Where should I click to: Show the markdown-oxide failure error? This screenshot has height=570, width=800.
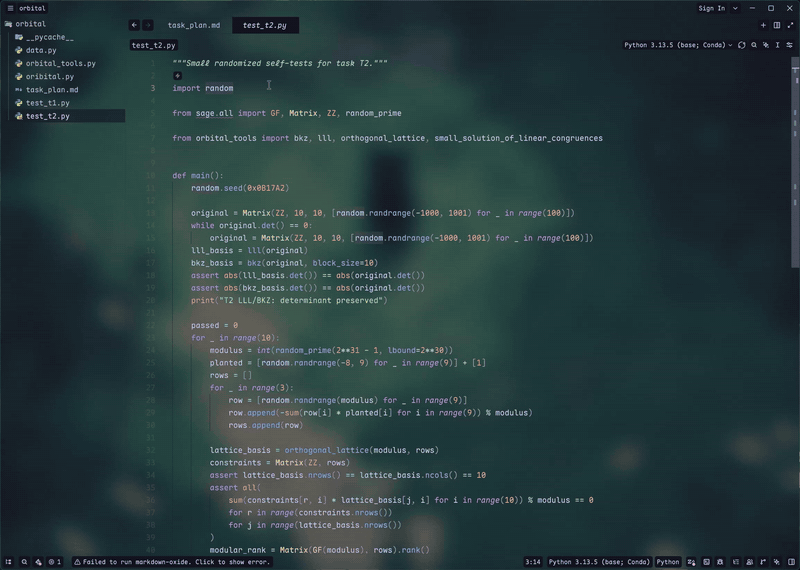(172, 562)
